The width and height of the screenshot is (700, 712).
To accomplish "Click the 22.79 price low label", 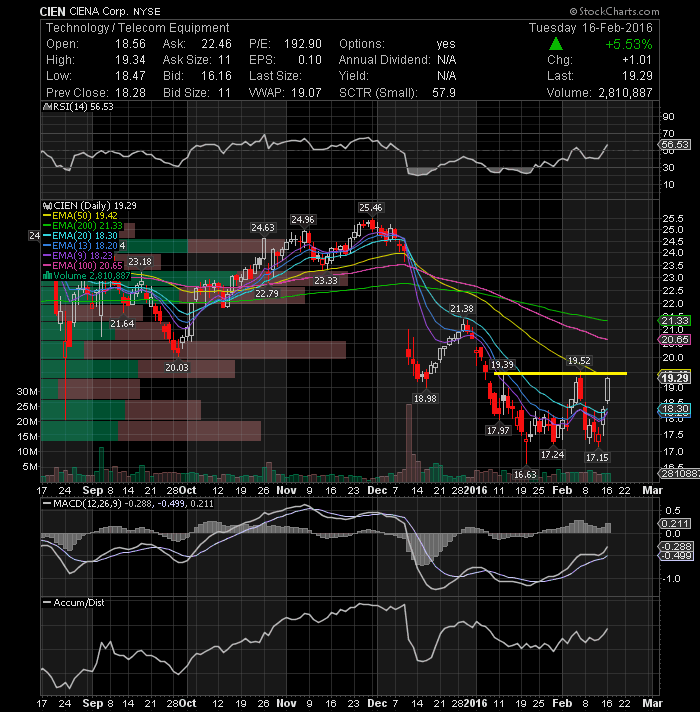I will pos(266,294).
